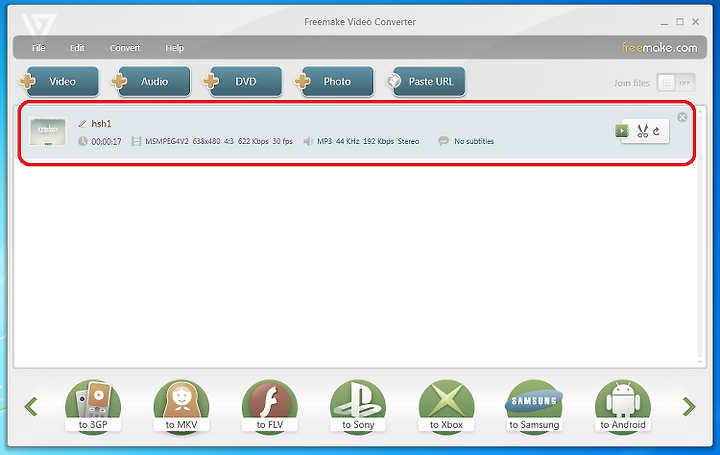Choose the to Samsung output format

tap(534, 407)
